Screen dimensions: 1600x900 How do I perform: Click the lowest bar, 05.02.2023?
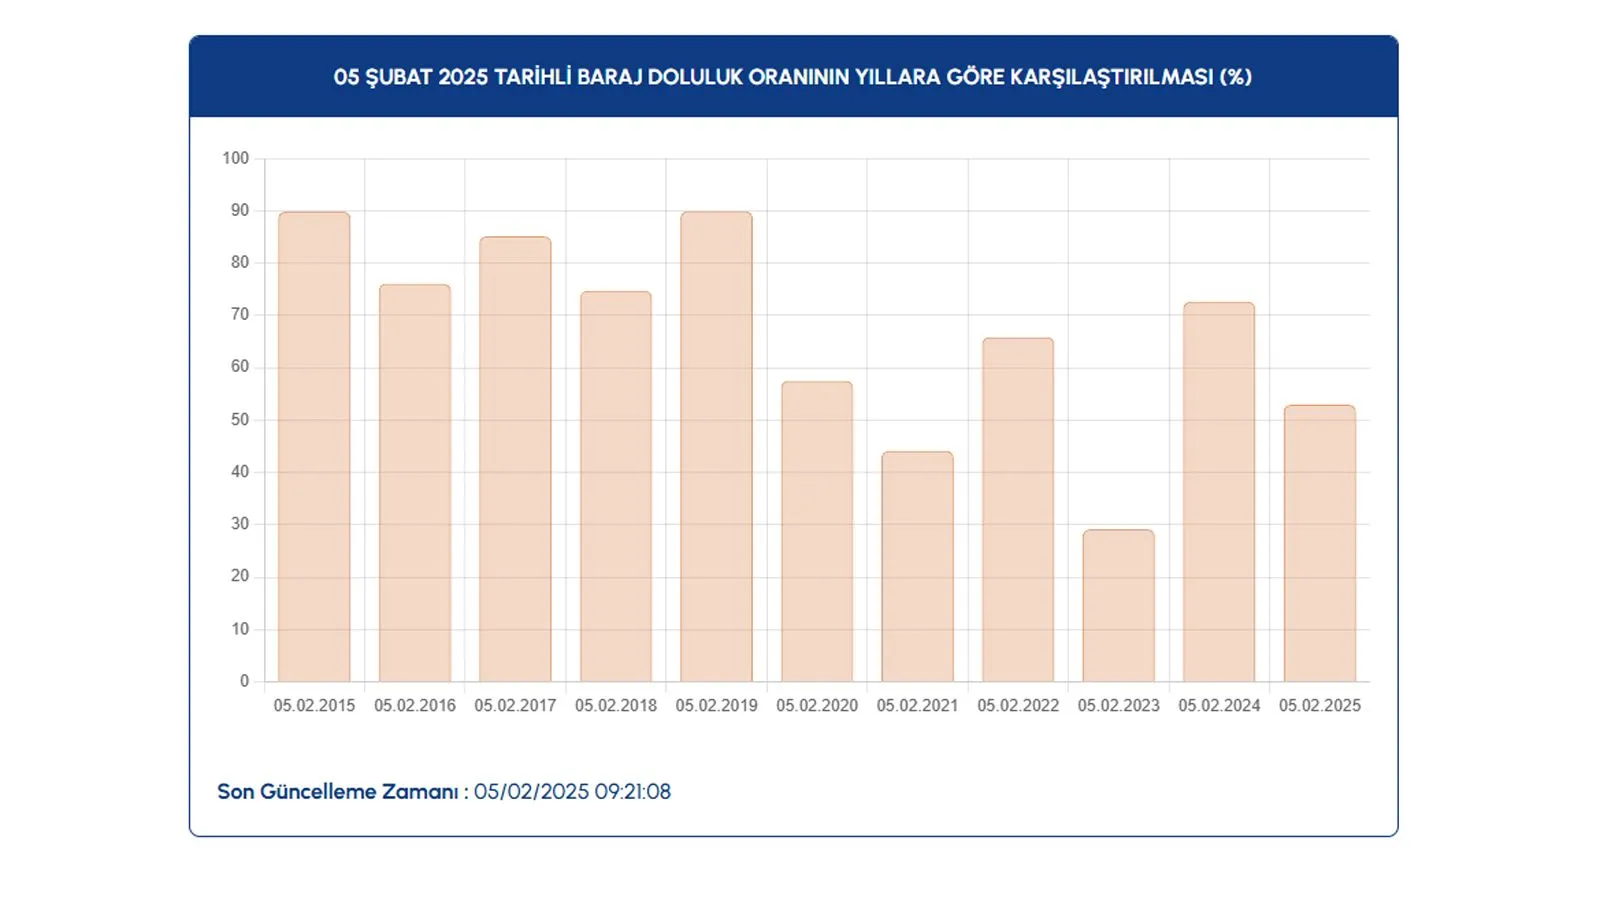1118,606
